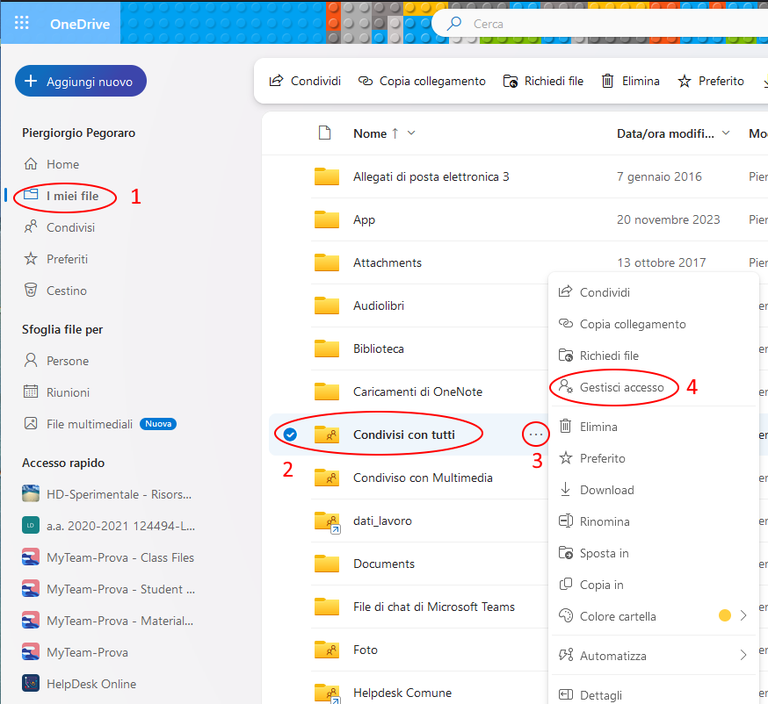The image size is (768, 704).
Task: Open the app launcher grid icon
Action: pyautogui.click(x=22, y=23)
